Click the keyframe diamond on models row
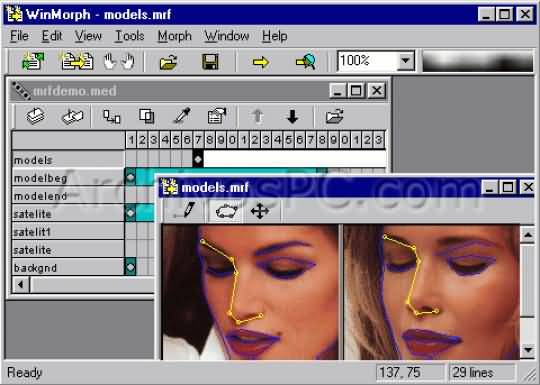540x385 pixels. tap(198, 159)
